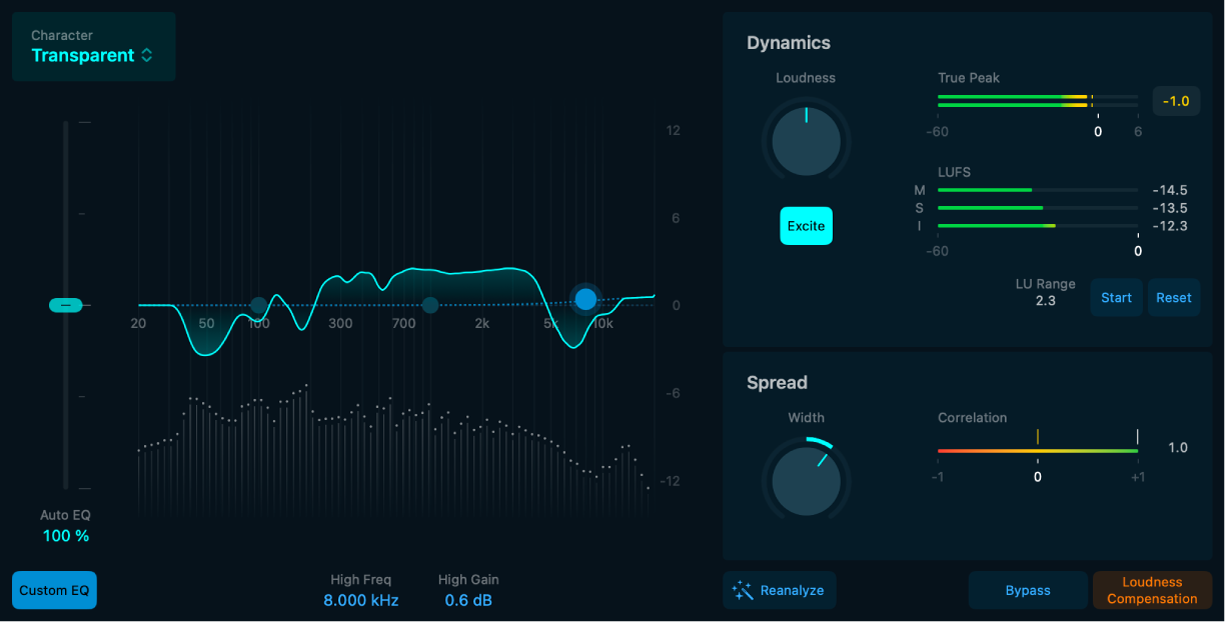Click the True Peak meter

(1038, 101)
